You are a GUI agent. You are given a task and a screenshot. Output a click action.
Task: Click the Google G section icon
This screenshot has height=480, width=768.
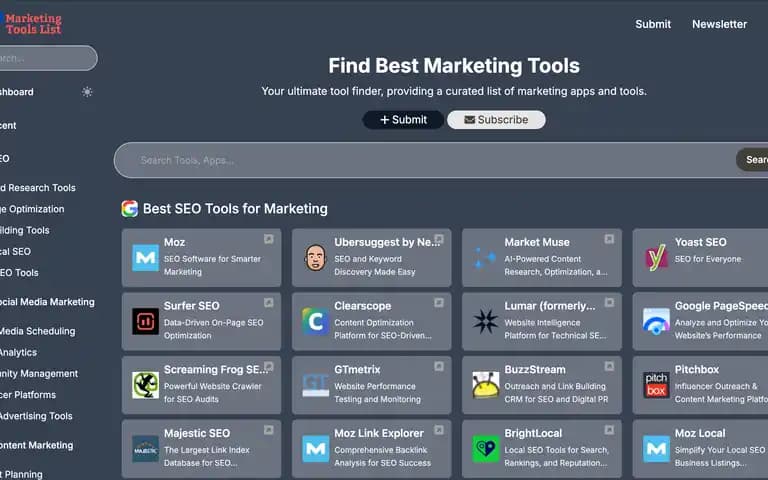coord(130,209)
